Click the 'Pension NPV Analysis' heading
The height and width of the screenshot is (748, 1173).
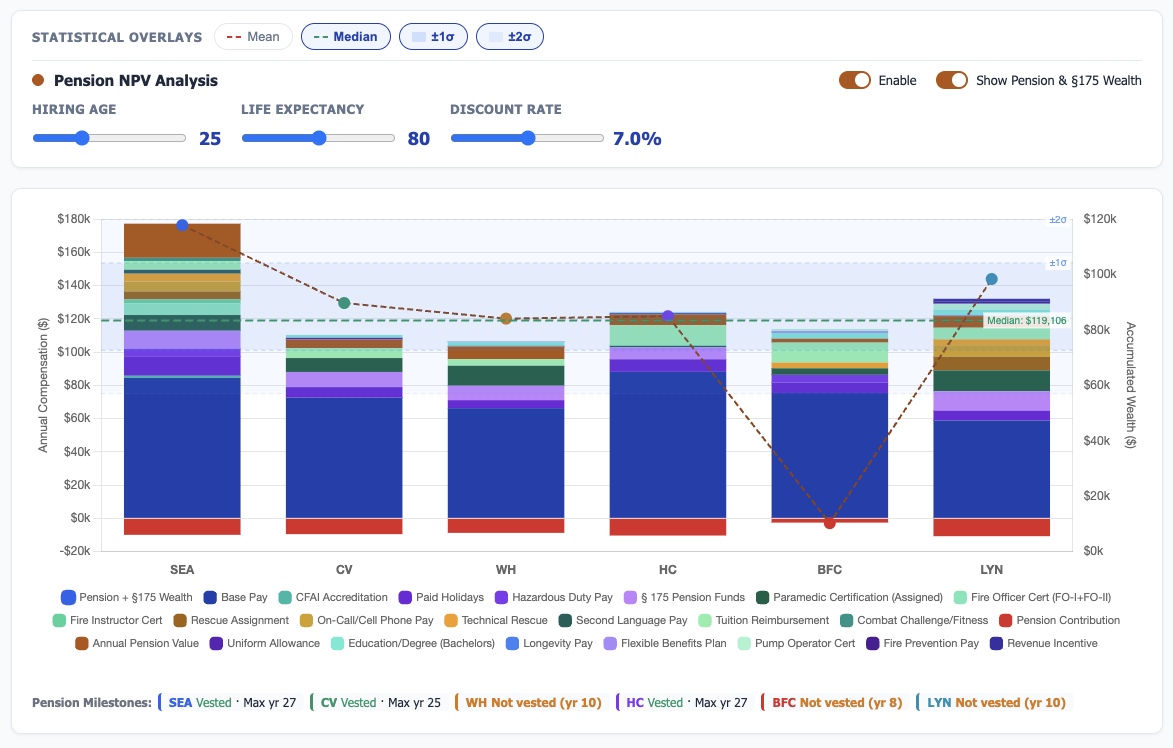pos(135,81)
